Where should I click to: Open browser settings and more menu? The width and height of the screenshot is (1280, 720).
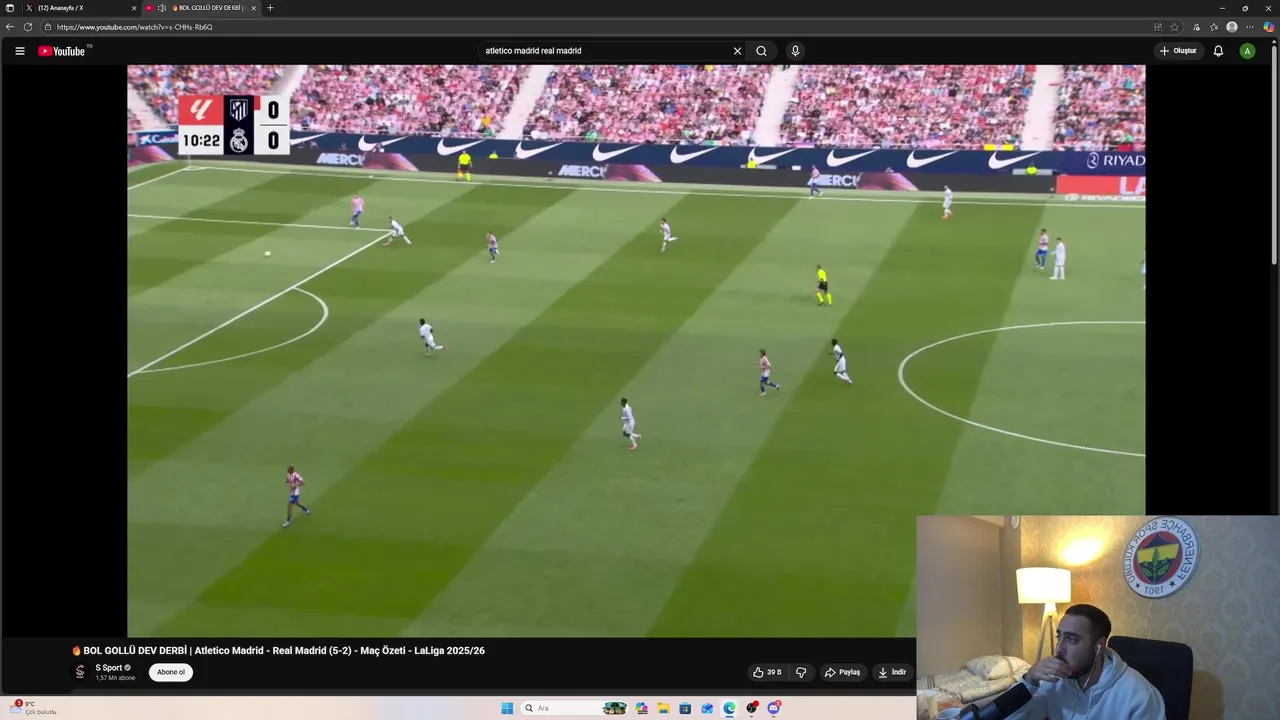(x=1250, y=27)
